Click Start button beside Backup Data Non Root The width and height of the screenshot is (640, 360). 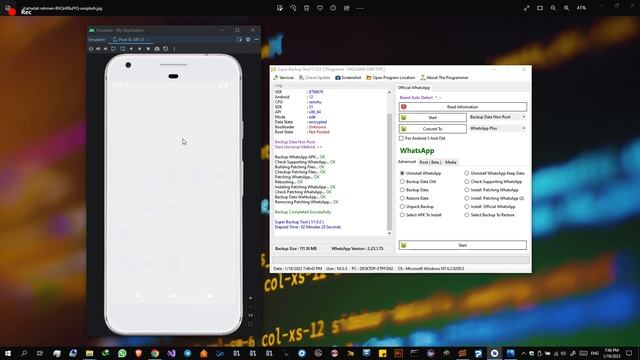433,118
